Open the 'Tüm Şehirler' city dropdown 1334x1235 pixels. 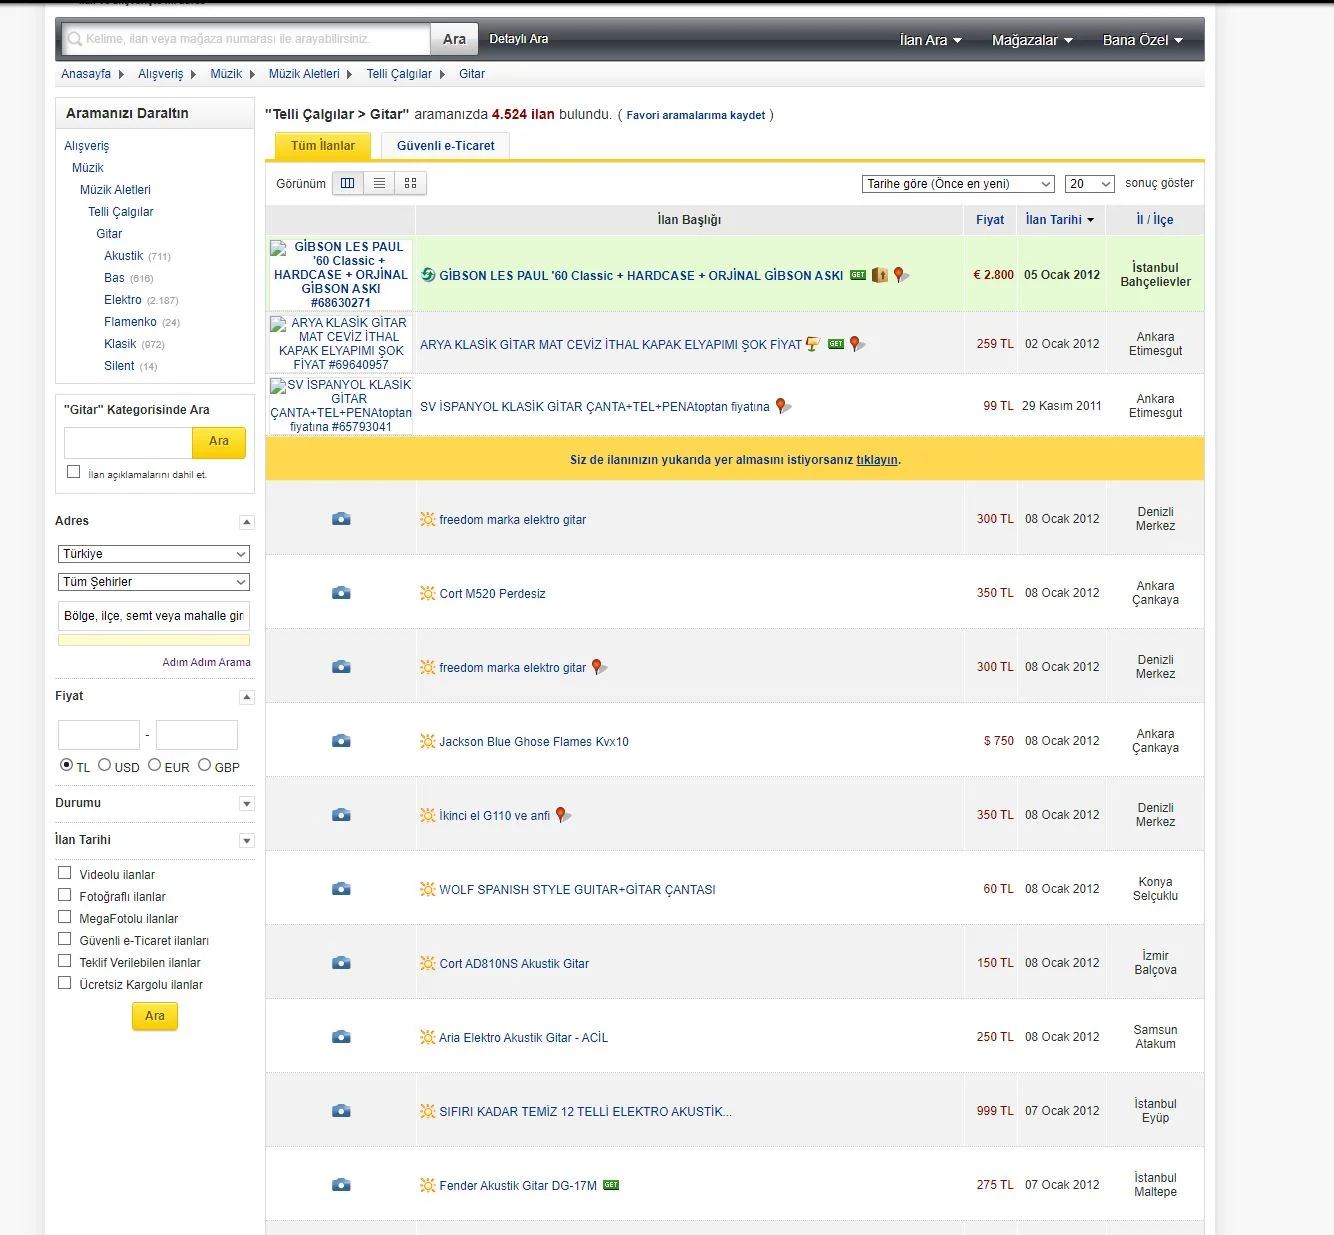154,582
